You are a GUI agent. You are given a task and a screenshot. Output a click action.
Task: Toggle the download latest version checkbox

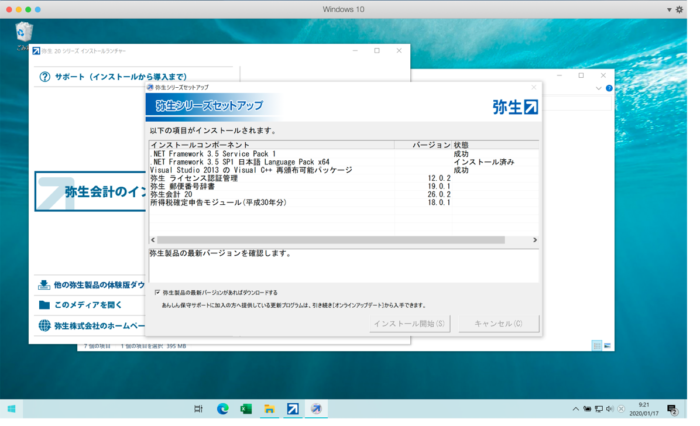pos(157,292)
